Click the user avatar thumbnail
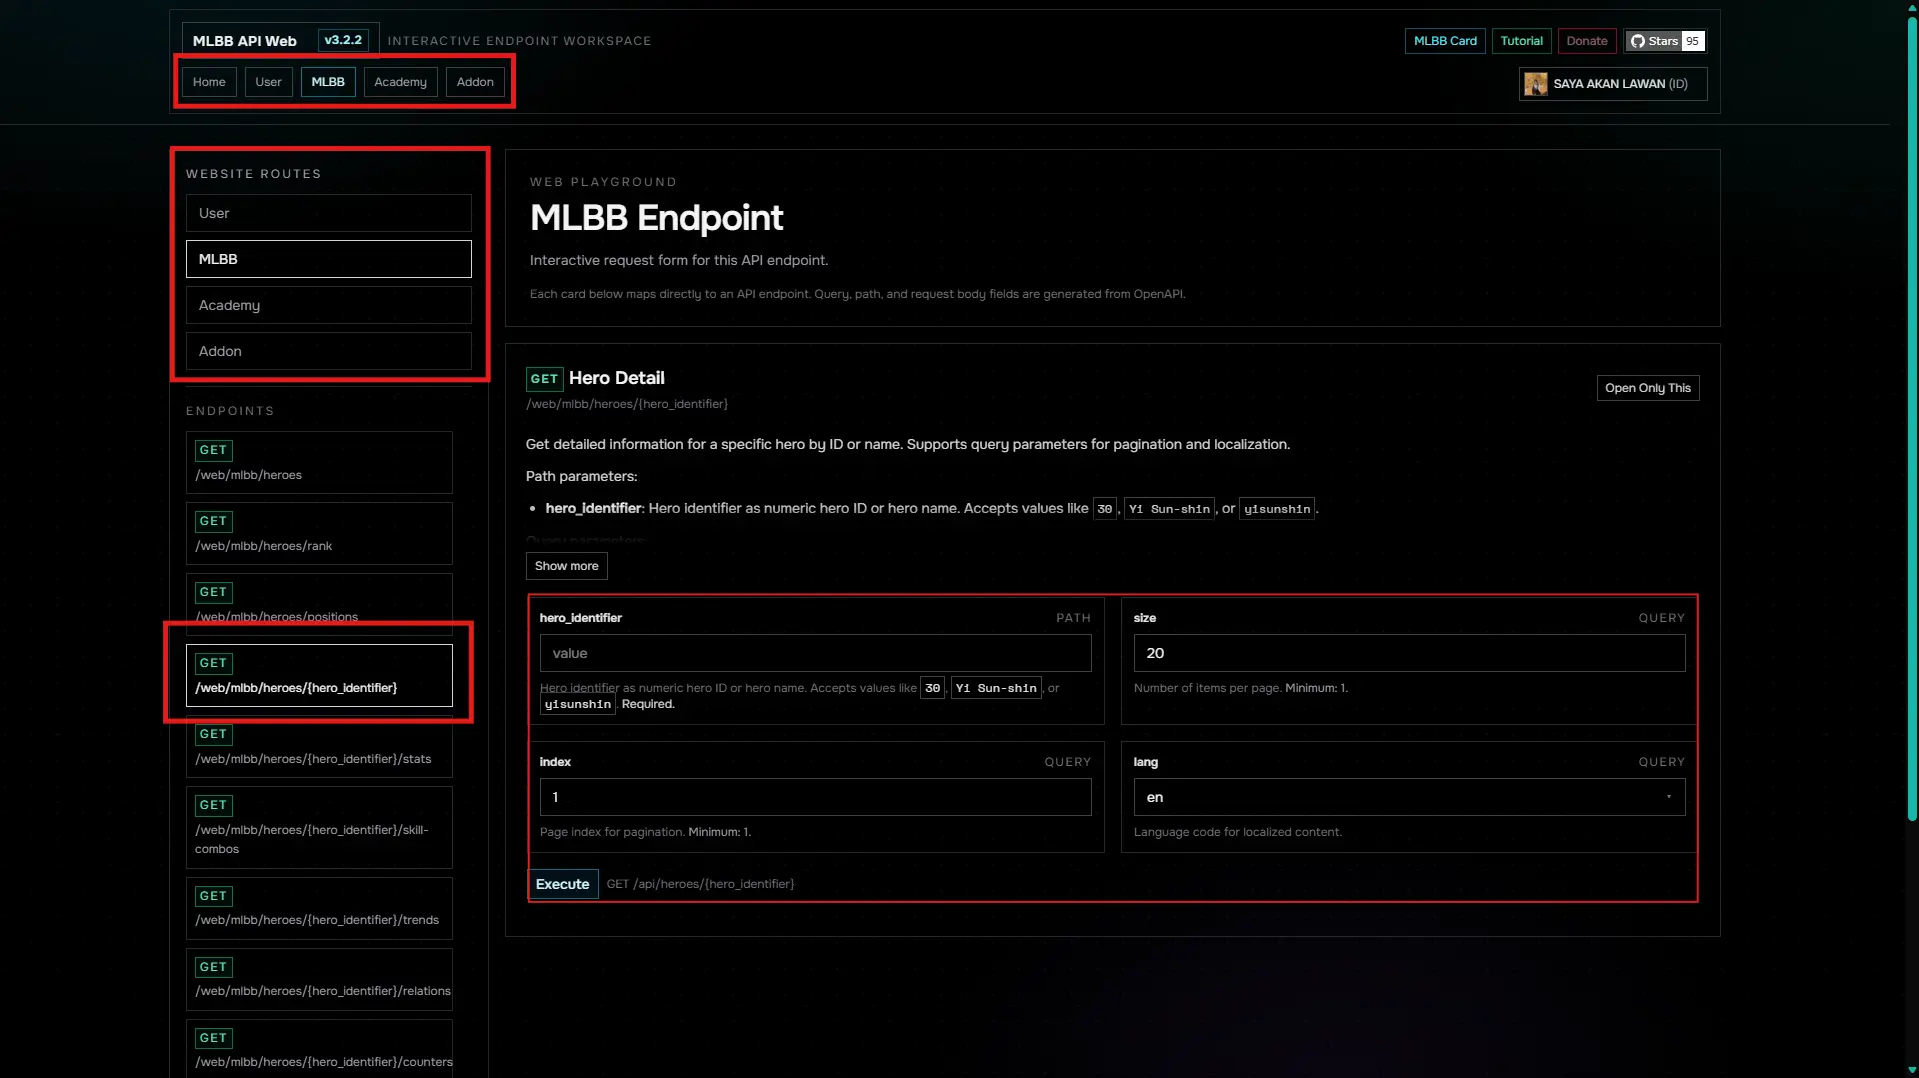 coord(1535,84)
